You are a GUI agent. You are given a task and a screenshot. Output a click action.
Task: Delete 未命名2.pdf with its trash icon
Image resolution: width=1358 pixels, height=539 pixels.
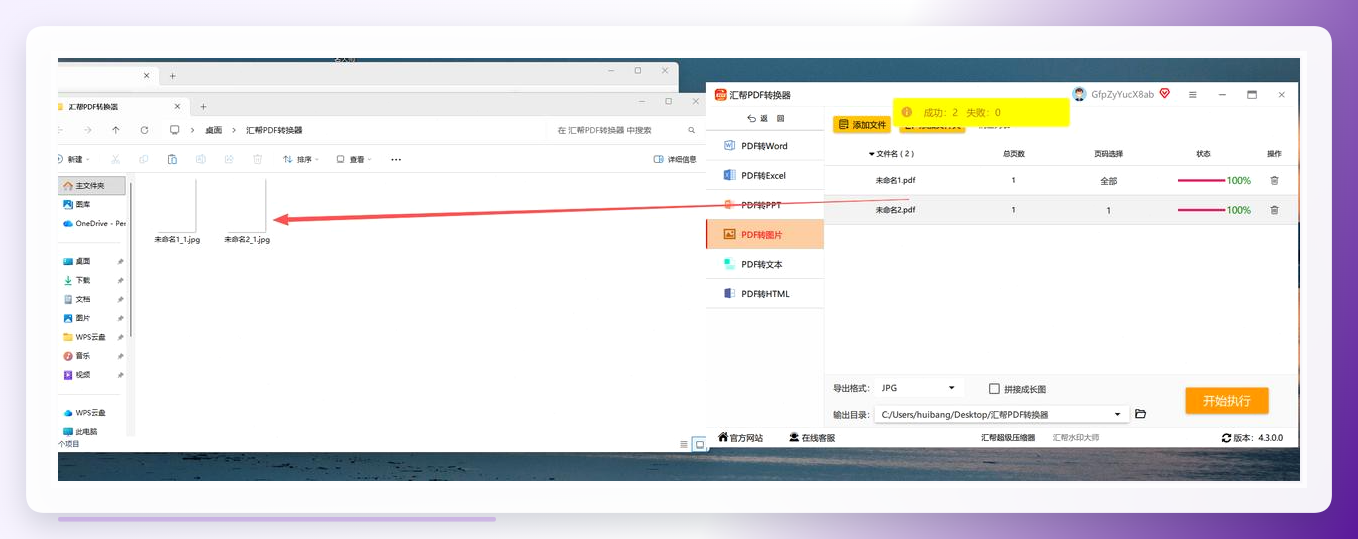(1274, 210)
